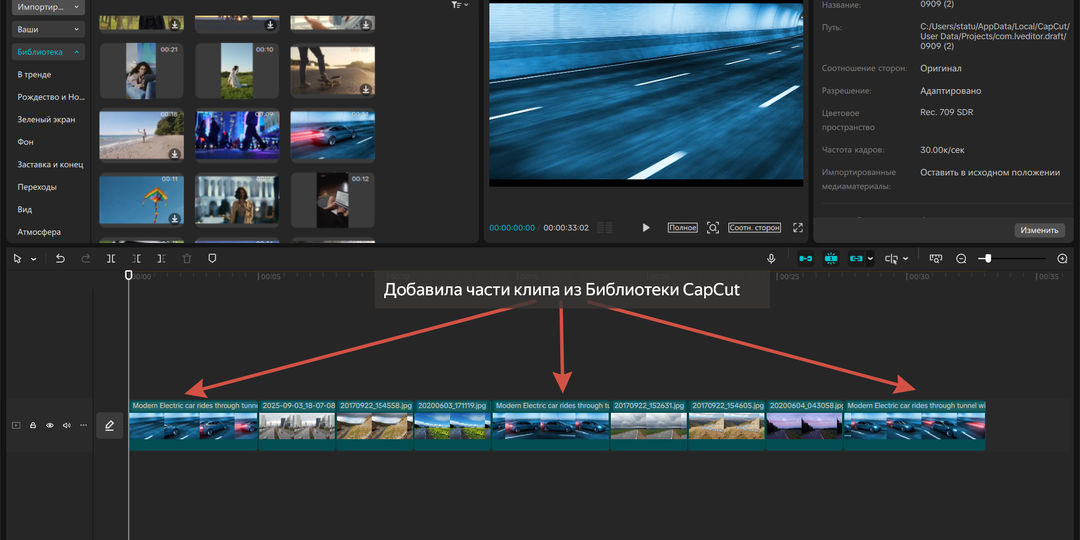1080x540 pixels.
Task: Select the Вид category
Action: click(25, 209)
